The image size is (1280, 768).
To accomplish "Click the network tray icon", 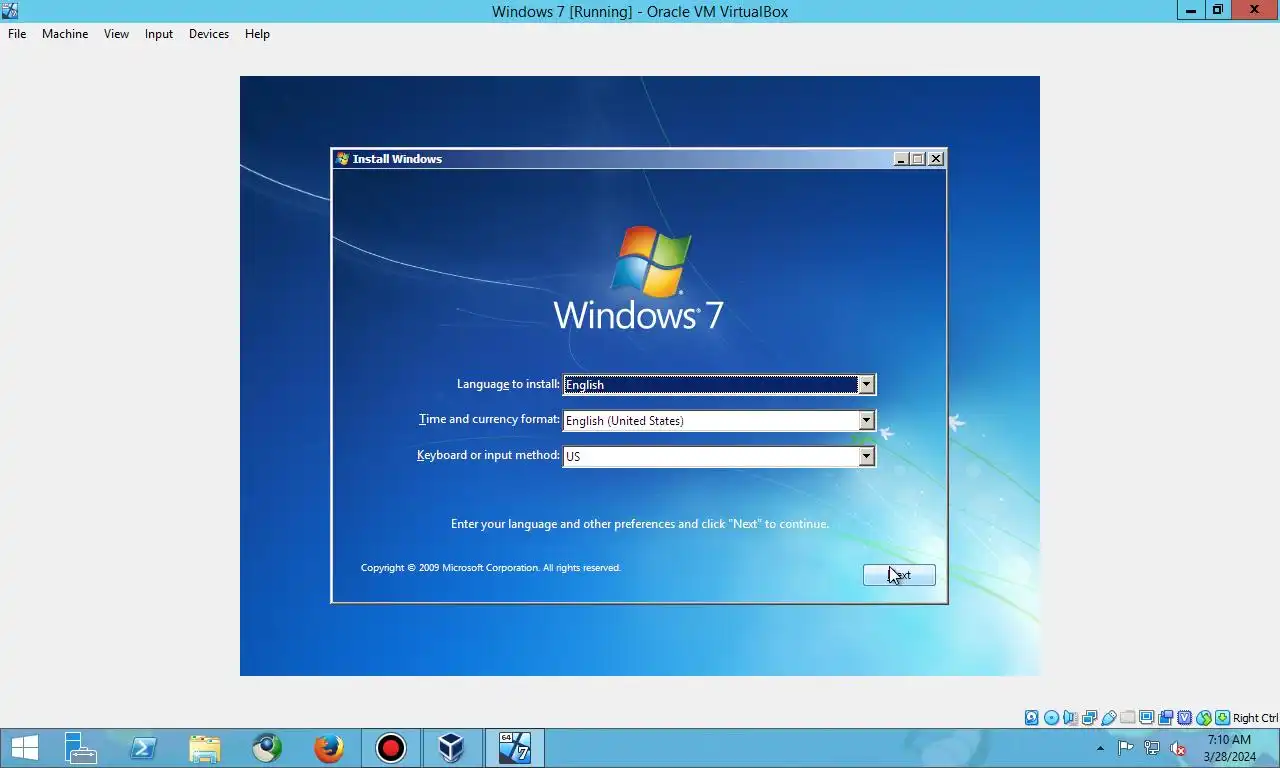I will pyautogui.click(x=1152, y=748).
